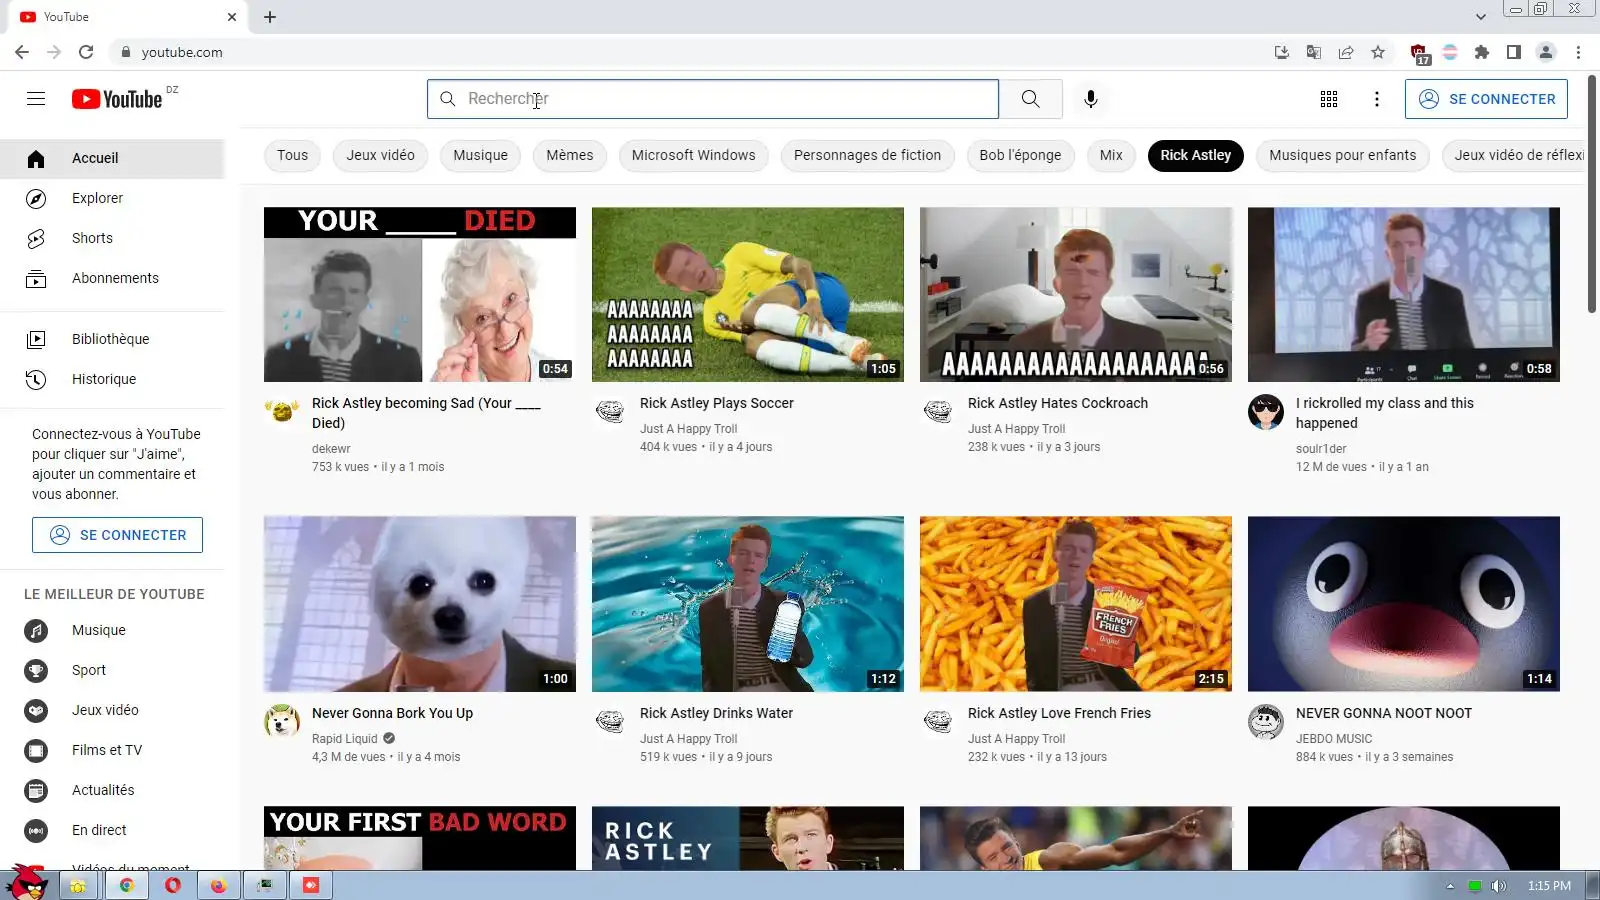This screenshot has width=1600, height=900.
Task: Select the Musiques pour enfants chip
Action: pyautogui.click(x=1343, y=155)
